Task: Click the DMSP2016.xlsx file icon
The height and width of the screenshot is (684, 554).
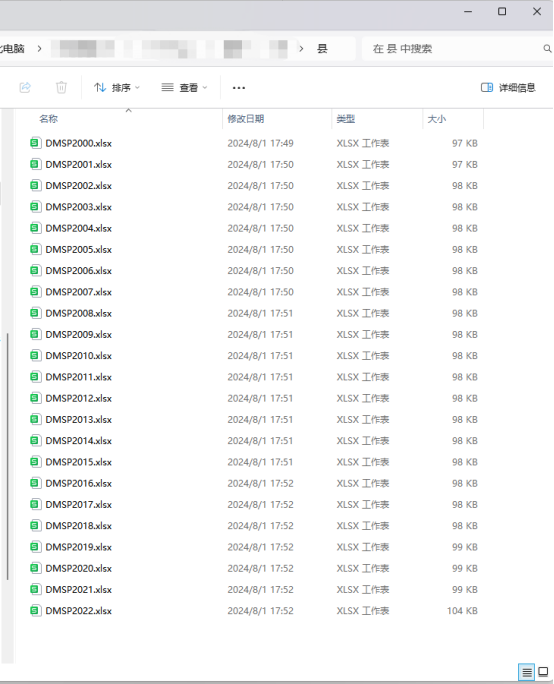Action: coord(36,483)
